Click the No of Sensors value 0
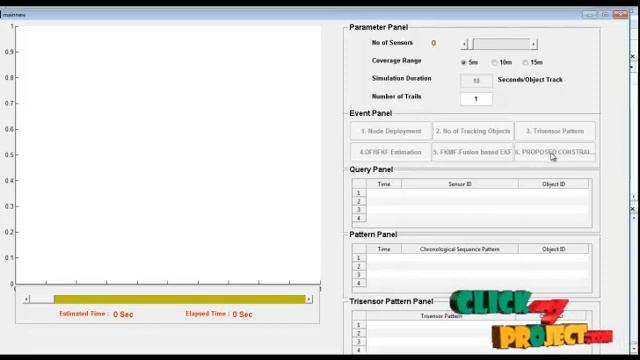Image resolution: width=640 pixels, height=360 pixels. [x=433, y=43]
